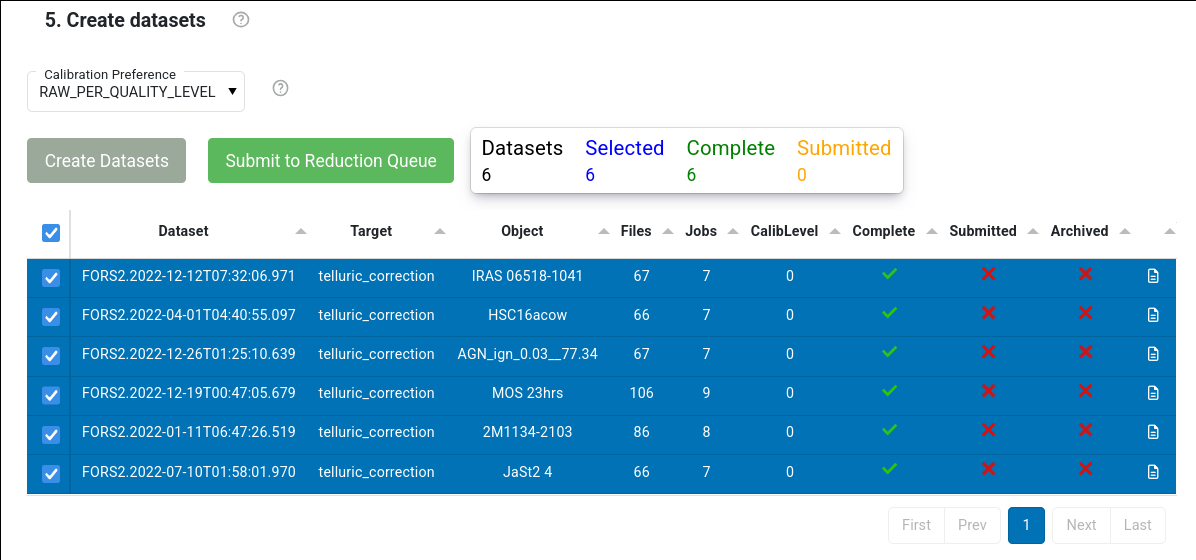Click the MOS 23hrs object cell
This screenshot has width=1196, height=560.
(527, 393)
